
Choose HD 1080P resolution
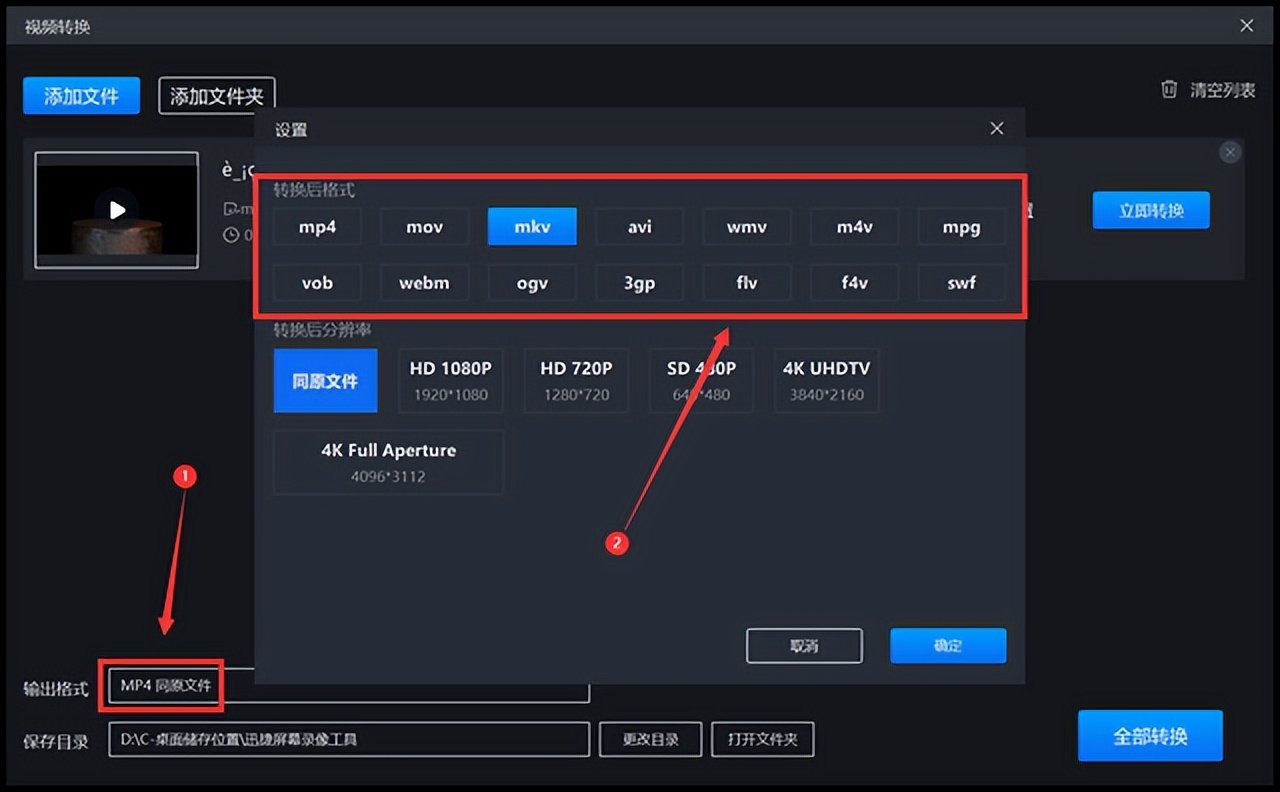click(450, 380)
